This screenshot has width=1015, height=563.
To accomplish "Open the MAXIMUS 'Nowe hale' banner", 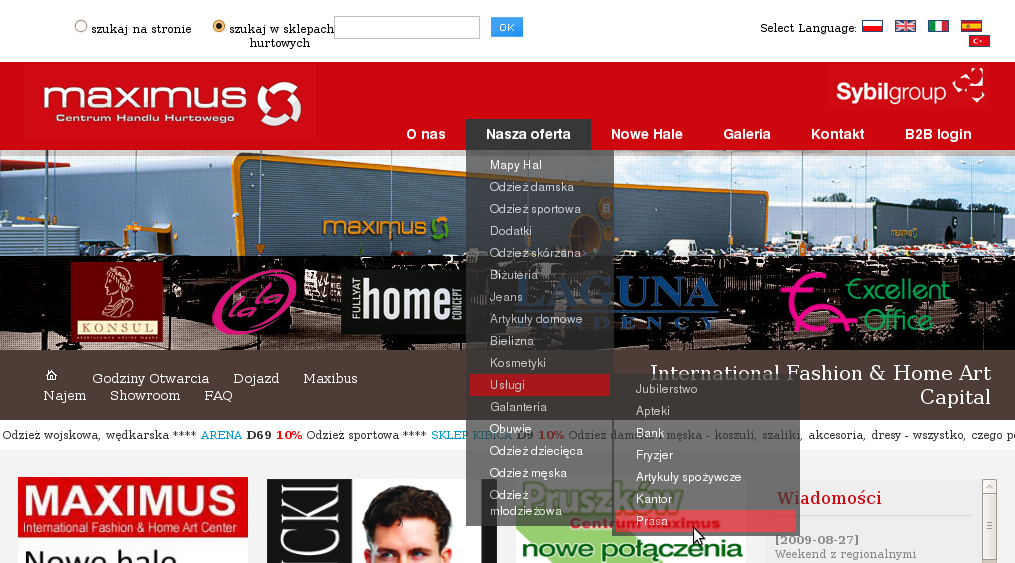I will click(133, 520).
